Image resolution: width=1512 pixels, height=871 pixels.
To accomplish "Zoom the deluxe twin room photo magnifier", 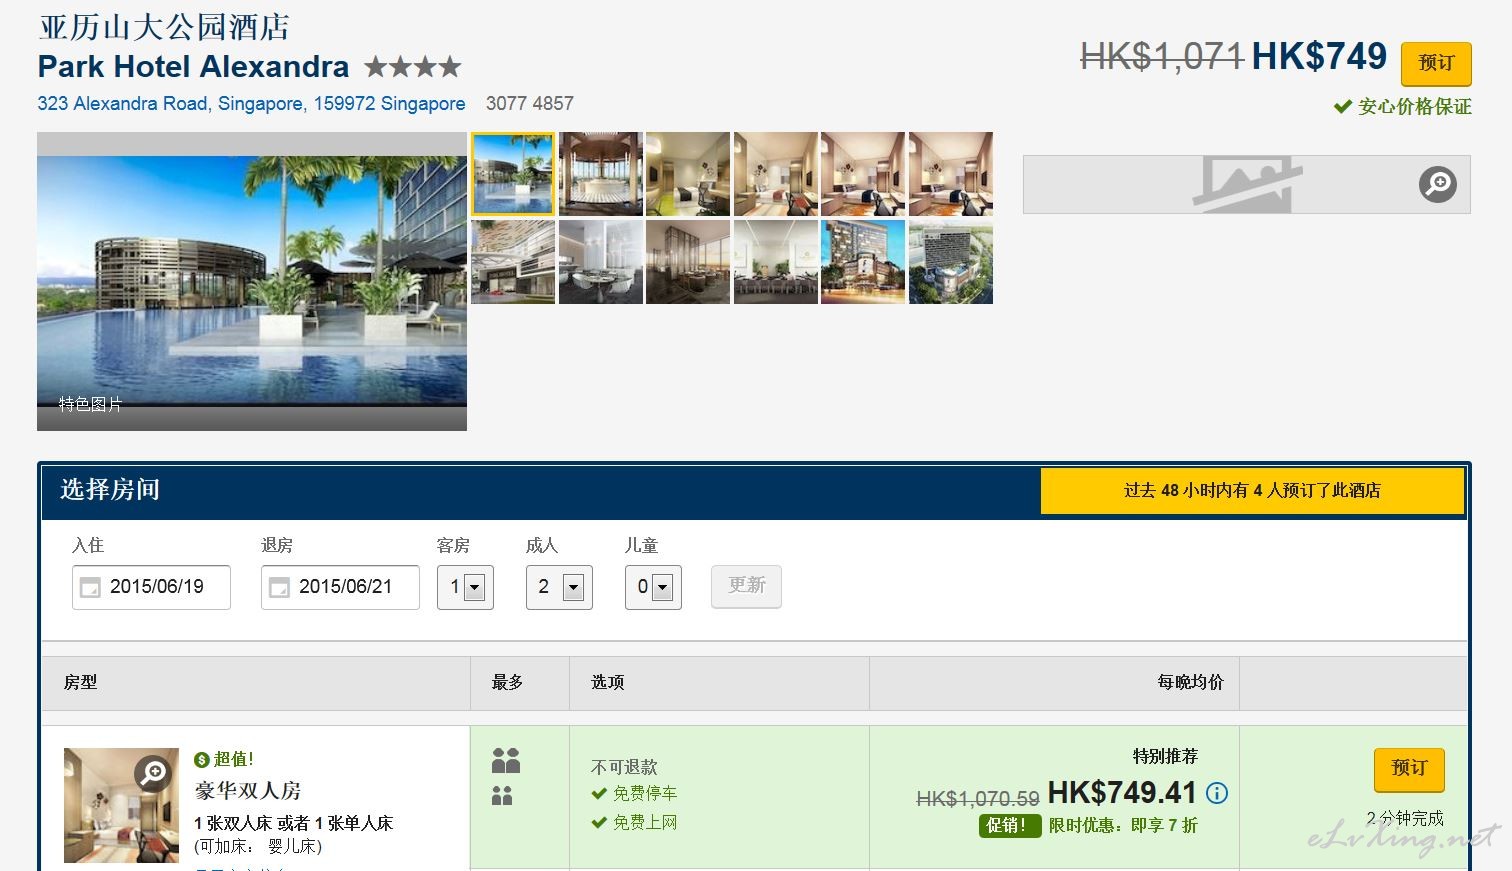I will click(153, 773).
